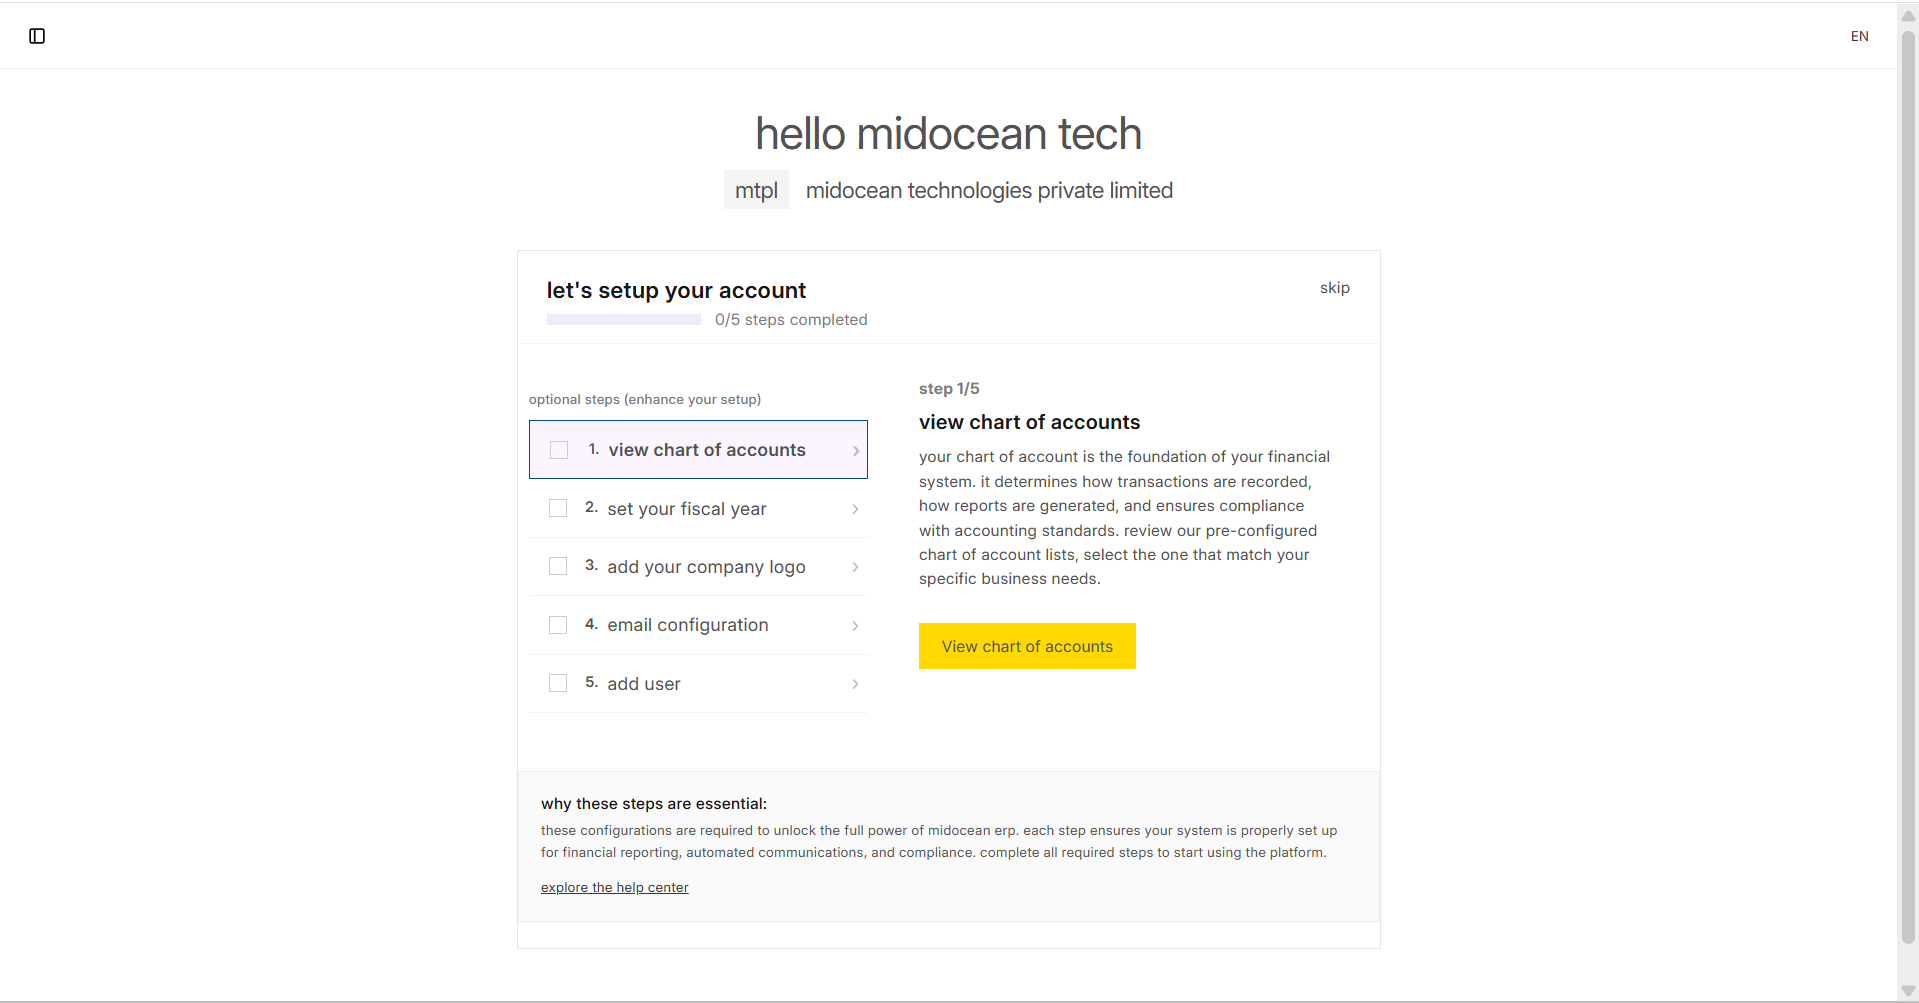Viewport: 1919px width, 1003px height.
Task: Expand the "add user" chevron
Action: pos(855,684)
